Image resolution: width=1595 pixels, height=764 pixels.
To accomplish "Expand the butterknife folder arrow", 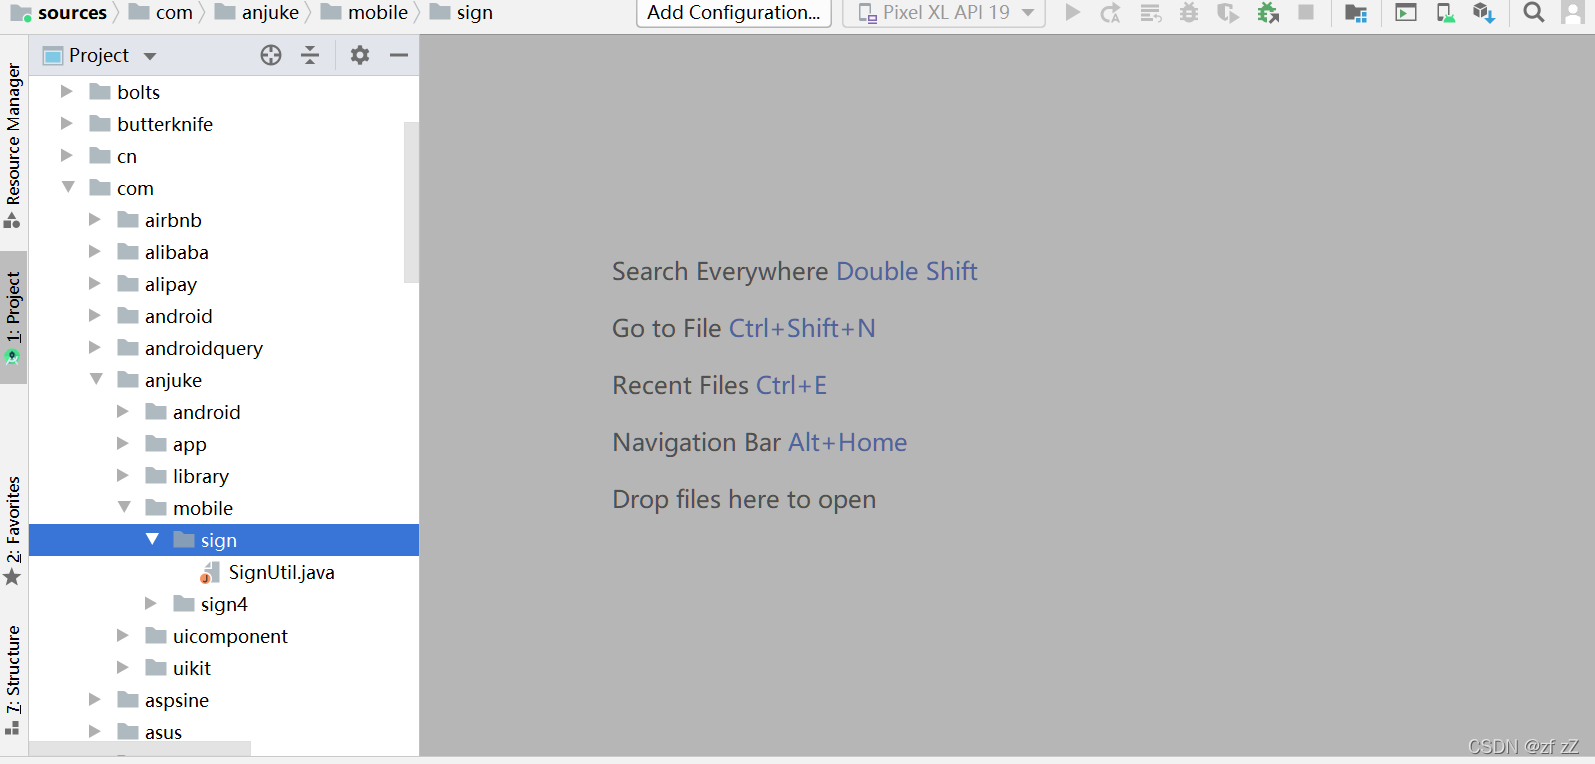I will pos(67,124).
